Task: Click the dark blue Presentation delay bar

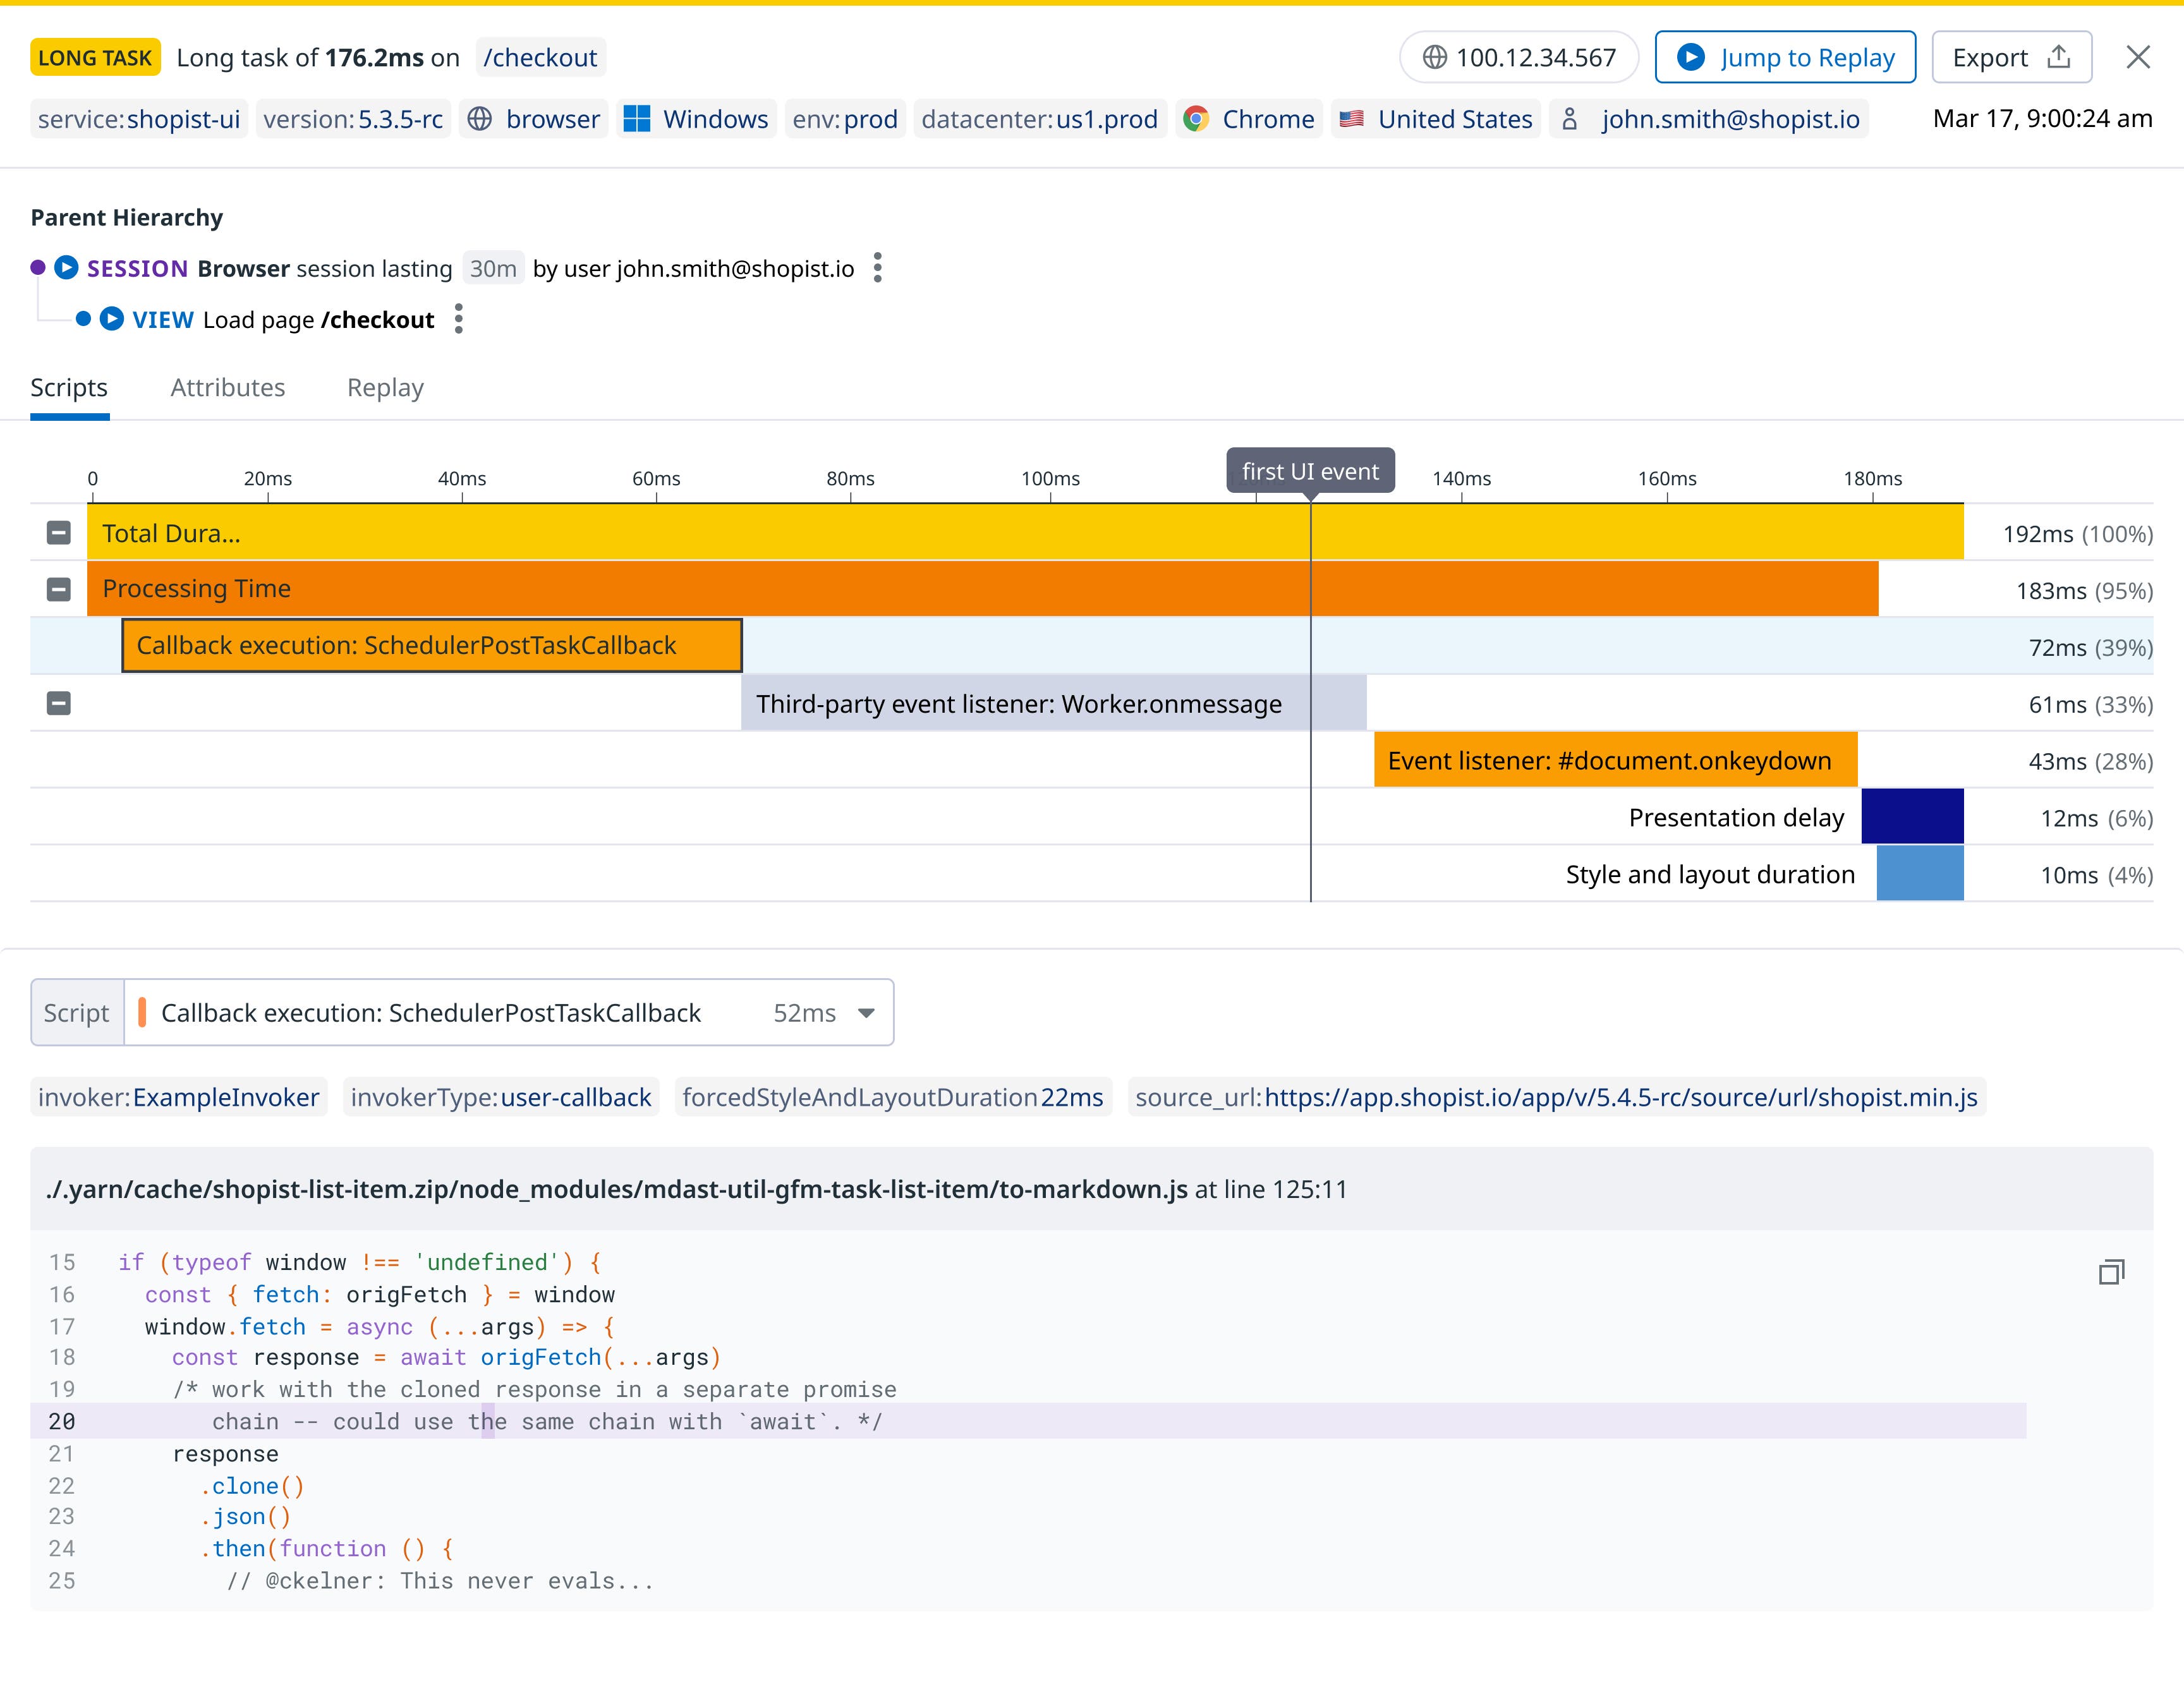Action: [x=1912, y=817]
